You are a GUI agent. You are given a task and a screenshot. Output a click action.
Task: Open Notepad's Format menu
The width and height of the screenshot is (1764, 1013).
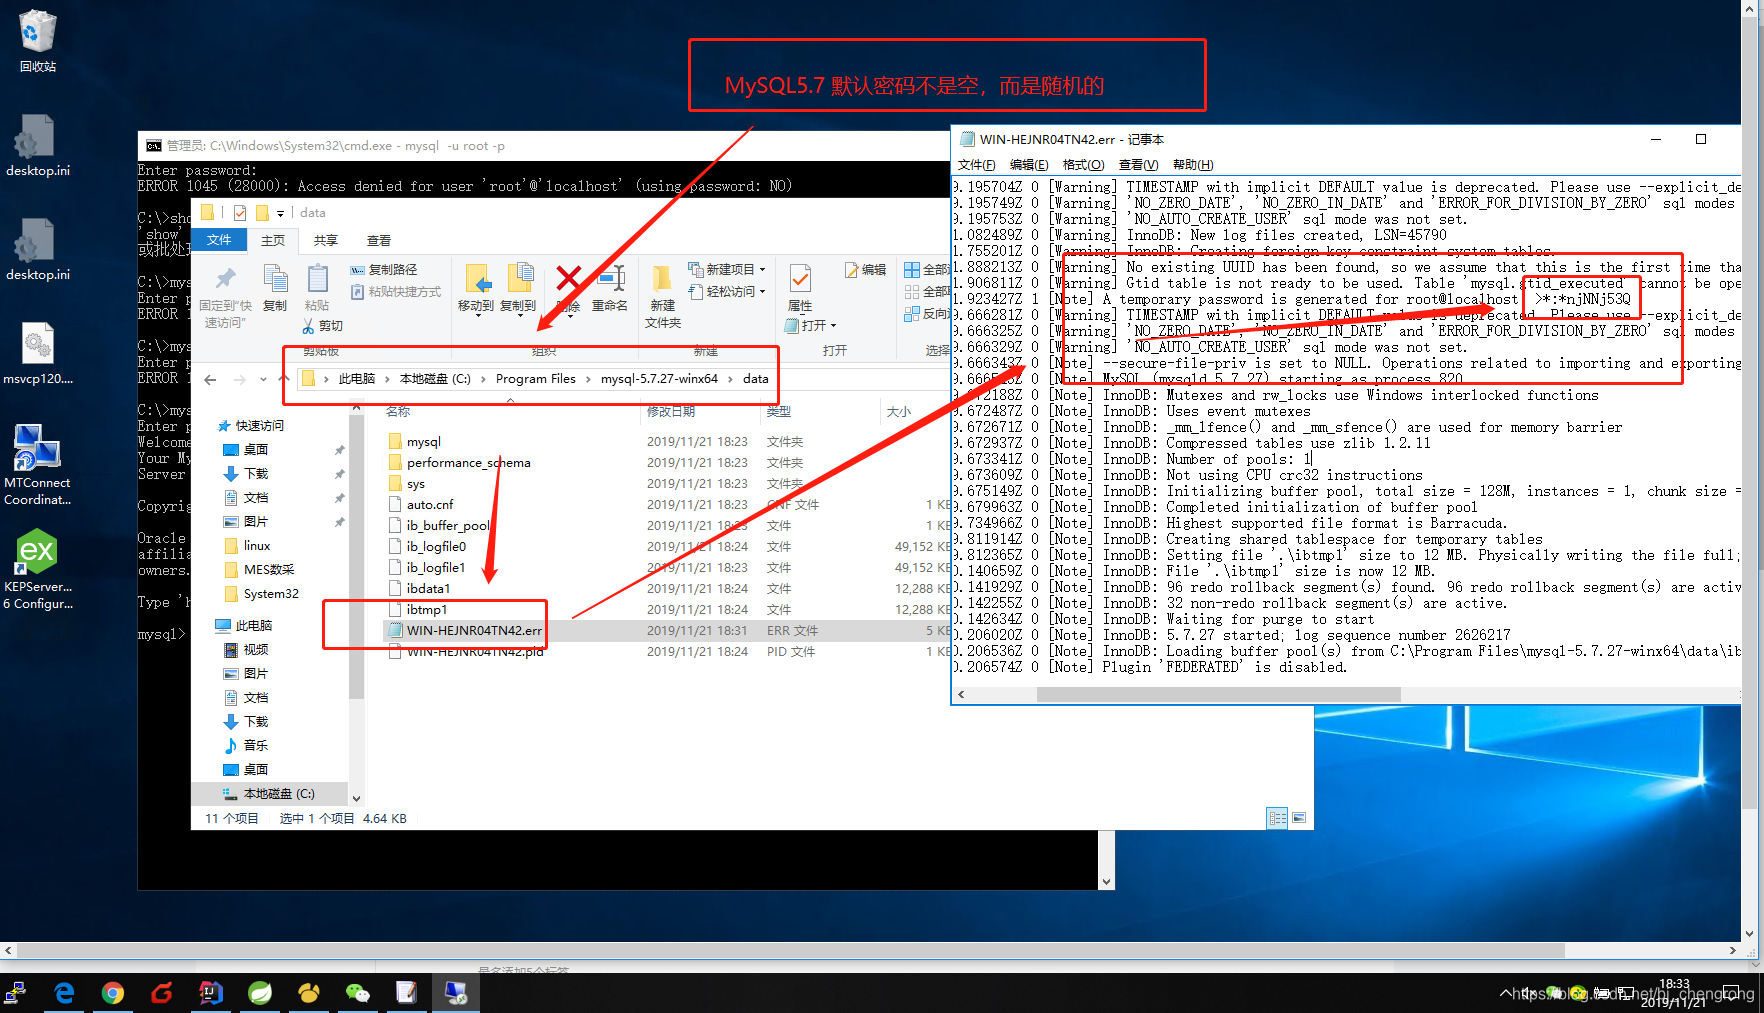1083,165
